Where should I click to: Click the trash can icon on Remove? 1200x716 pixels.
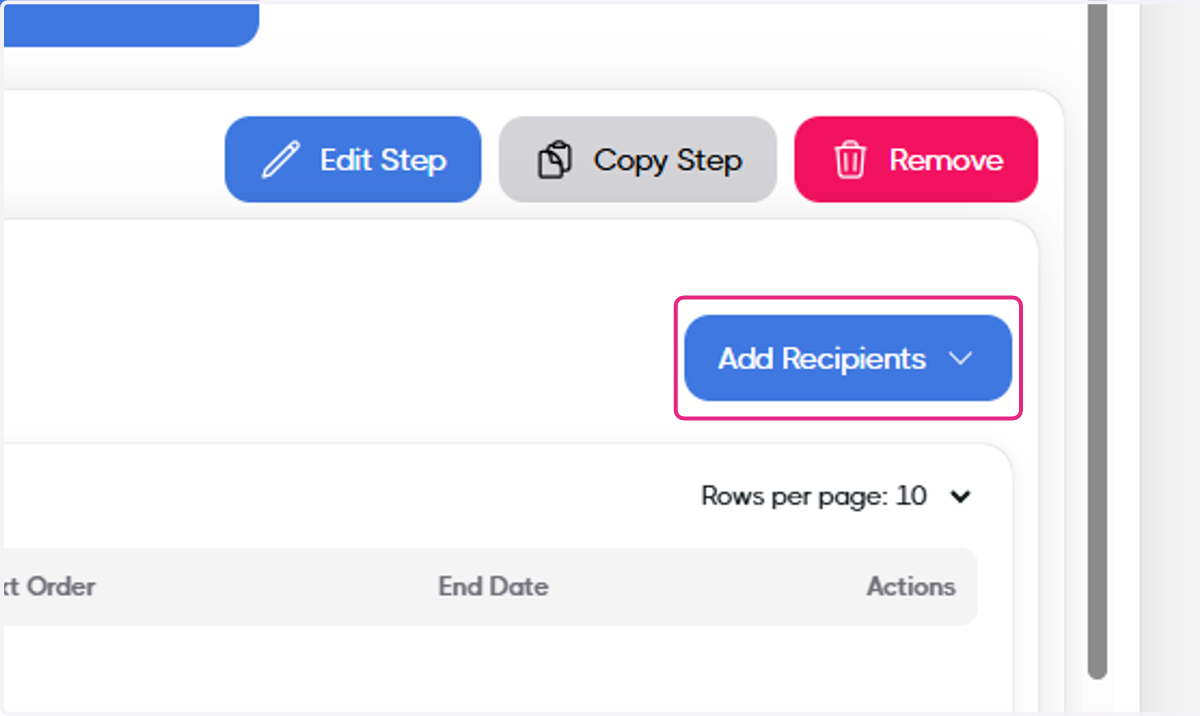[849, 160]
